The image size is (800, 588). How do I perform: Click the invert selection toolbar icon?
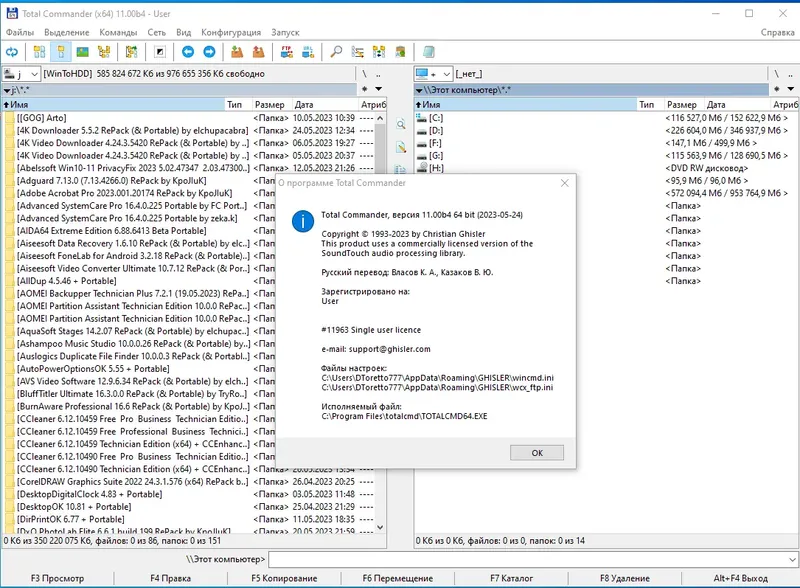[x=160, y=52]
